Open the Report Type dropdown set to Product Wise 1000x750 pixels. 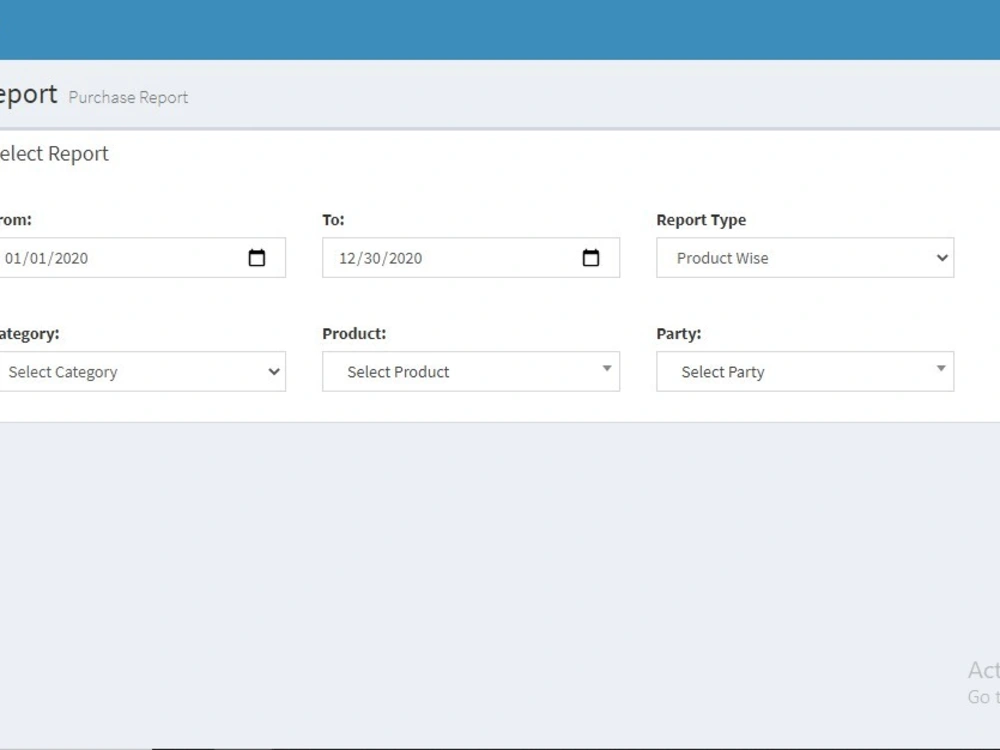[x=805, y=258]
